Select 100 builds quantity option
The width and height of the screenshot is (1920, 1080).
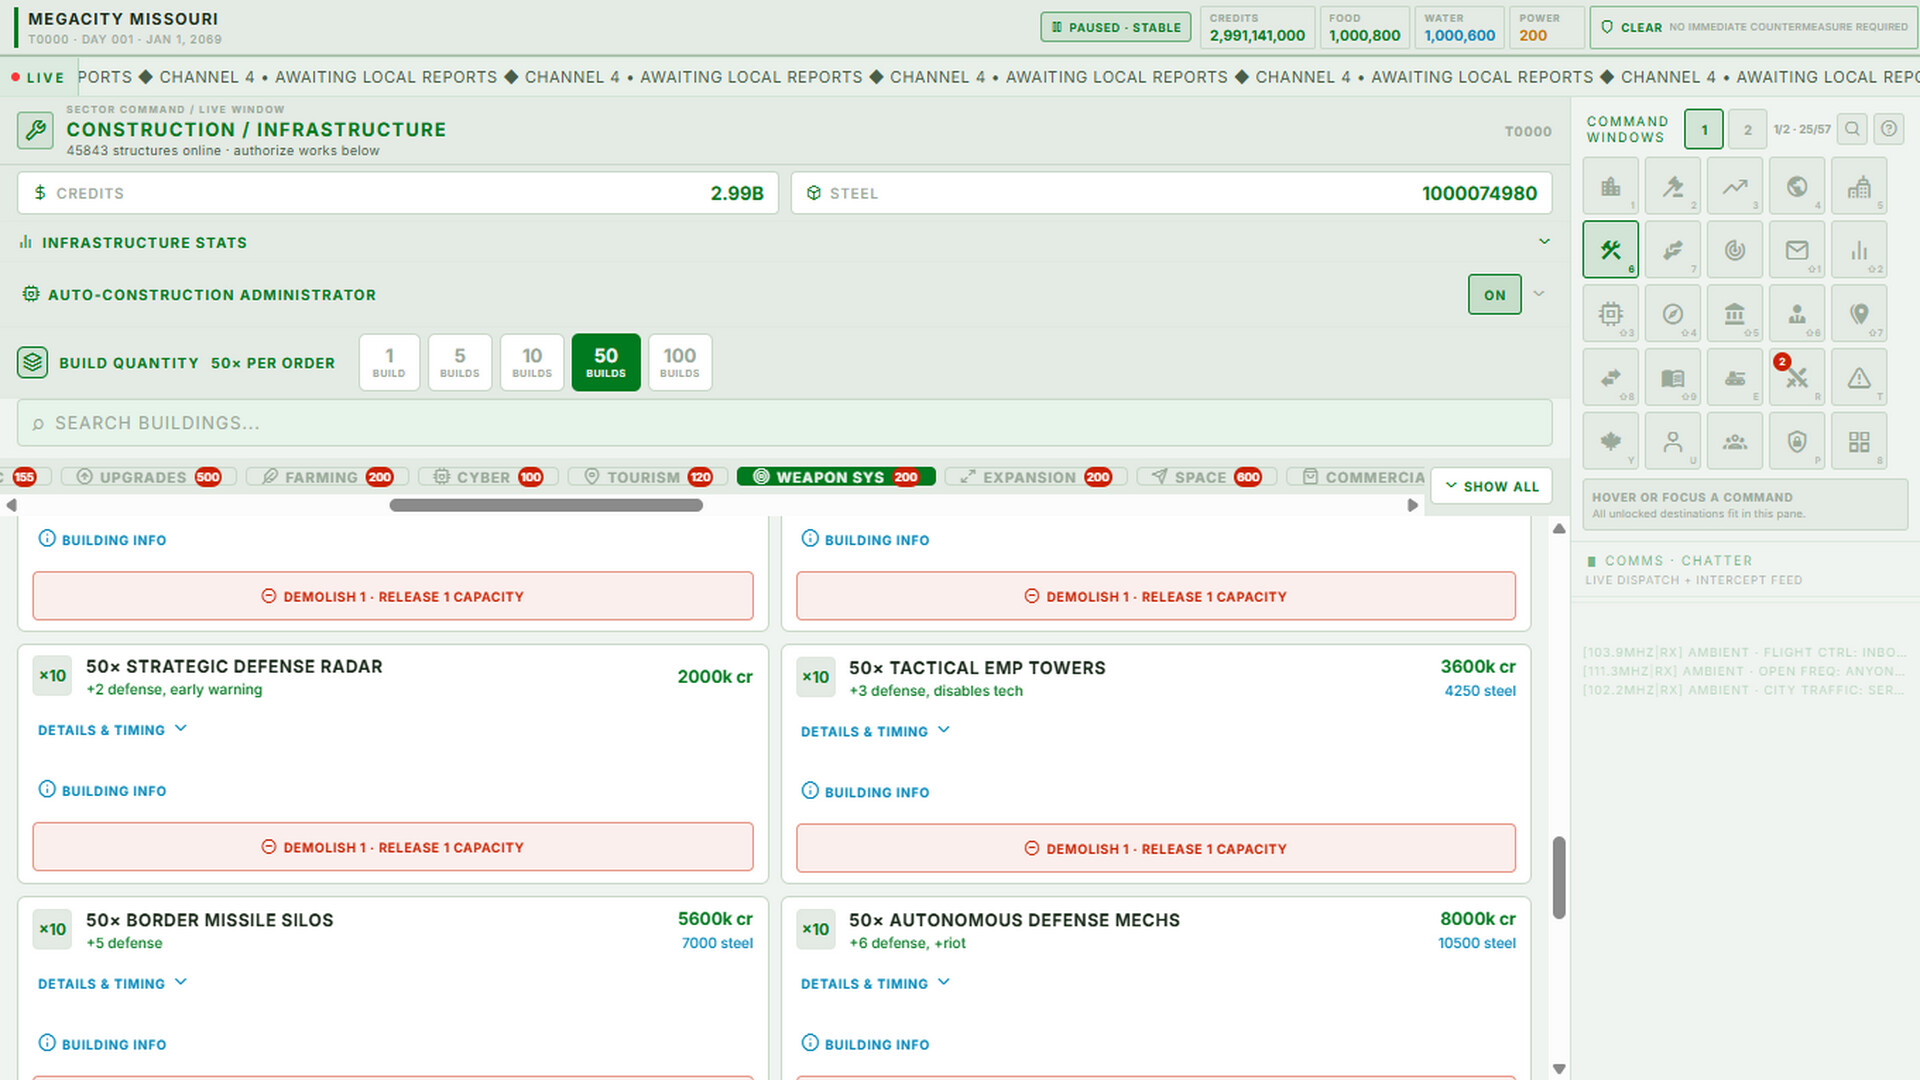click(679, 362)
